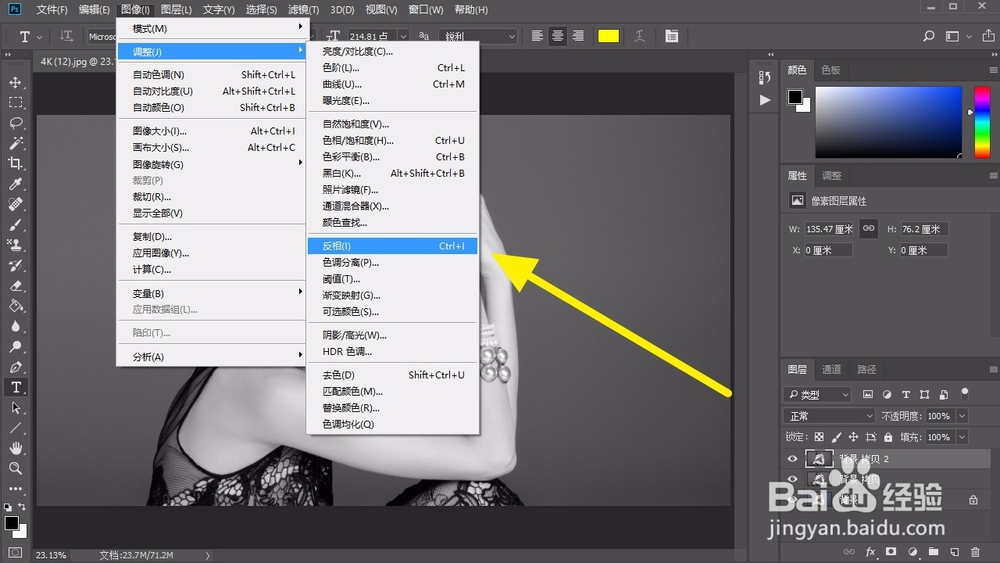Toggle lock transparent pixels

(819, 437)
